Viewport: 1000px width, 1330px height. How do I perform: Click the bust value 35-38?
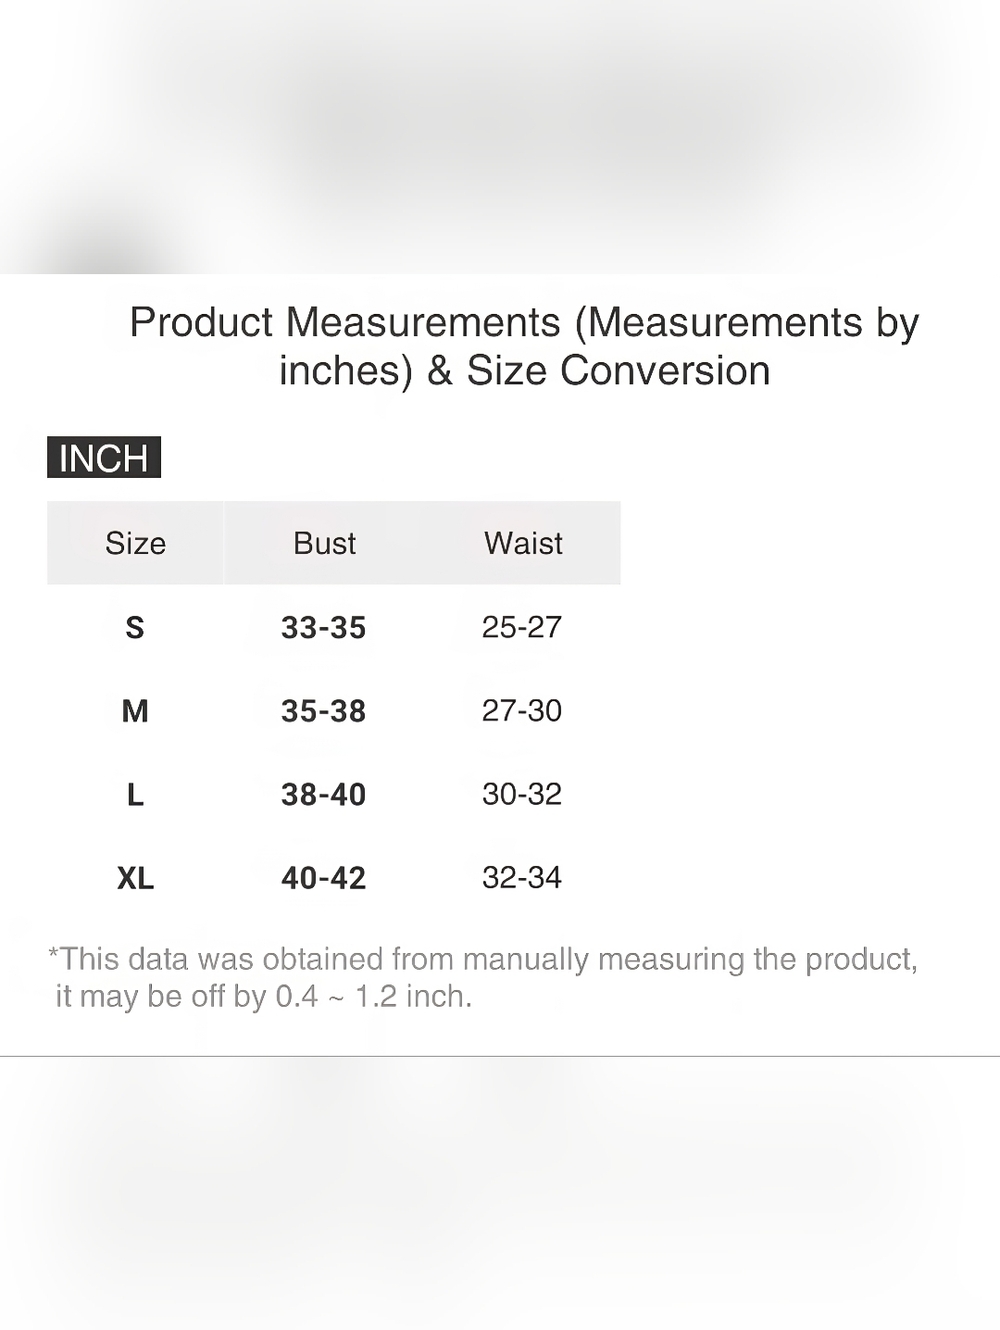[323, 711]
